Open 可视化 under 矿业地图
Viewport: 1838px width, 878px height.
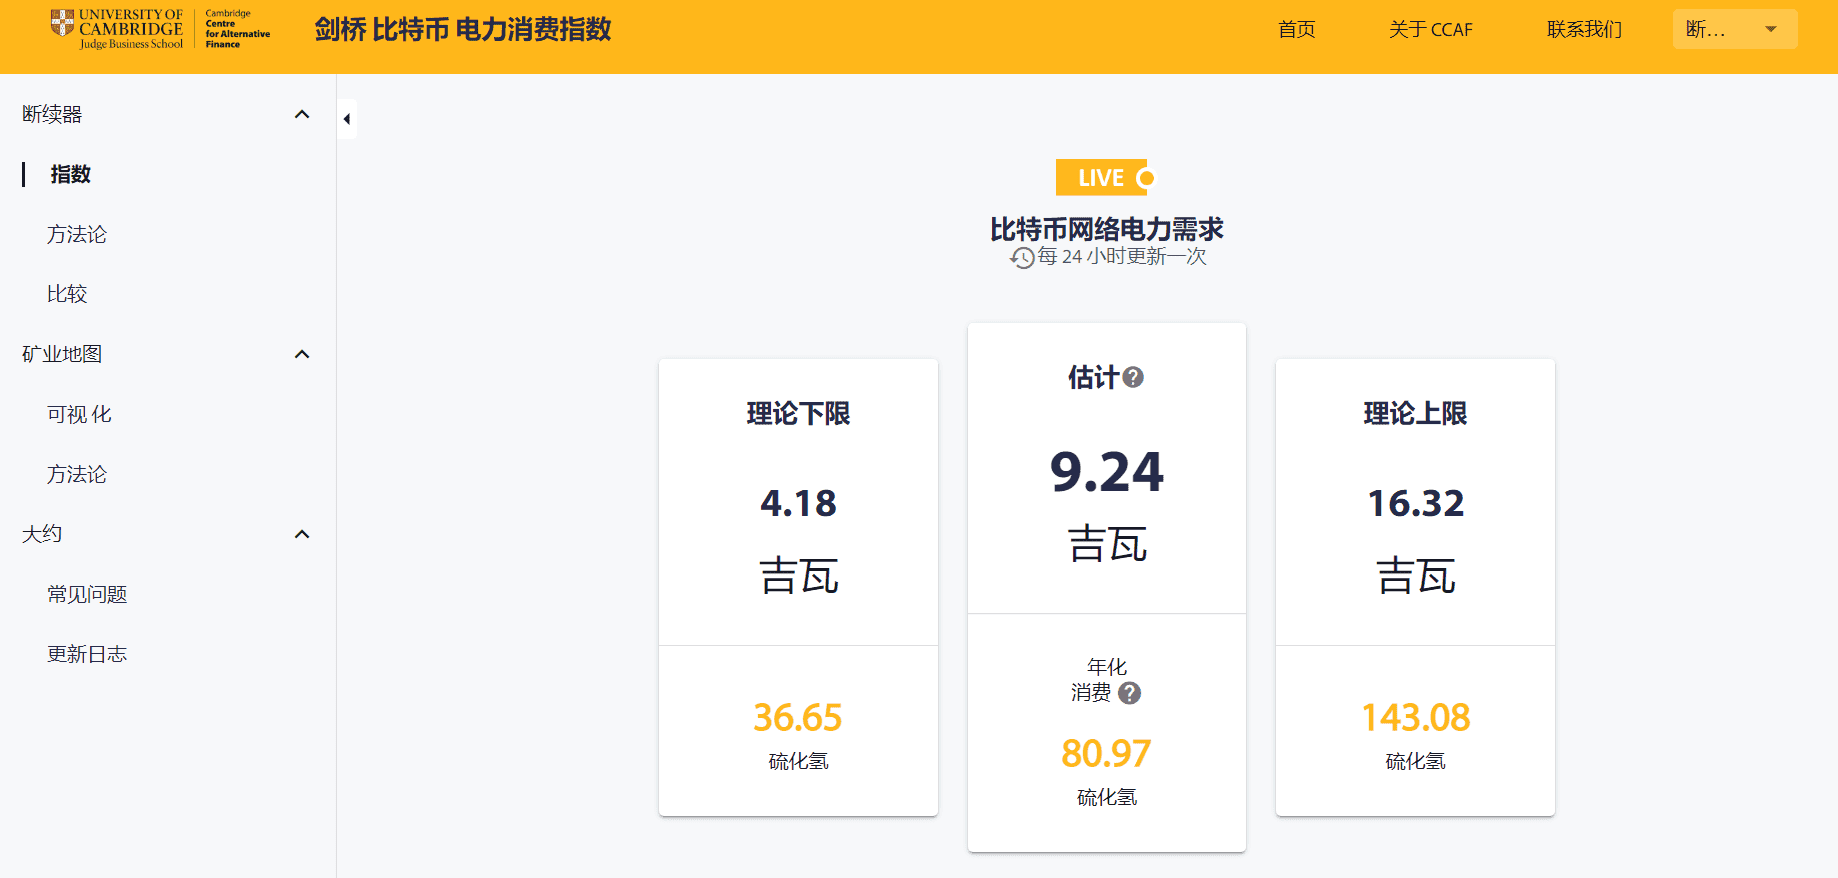(x=79, y=414)
